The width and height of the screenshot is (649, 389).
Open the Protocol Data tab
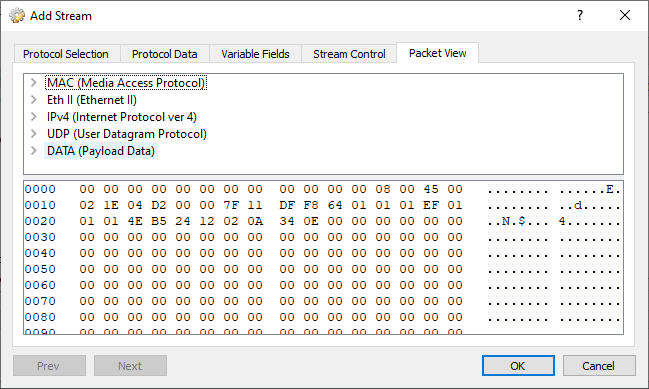pos(164,54)
